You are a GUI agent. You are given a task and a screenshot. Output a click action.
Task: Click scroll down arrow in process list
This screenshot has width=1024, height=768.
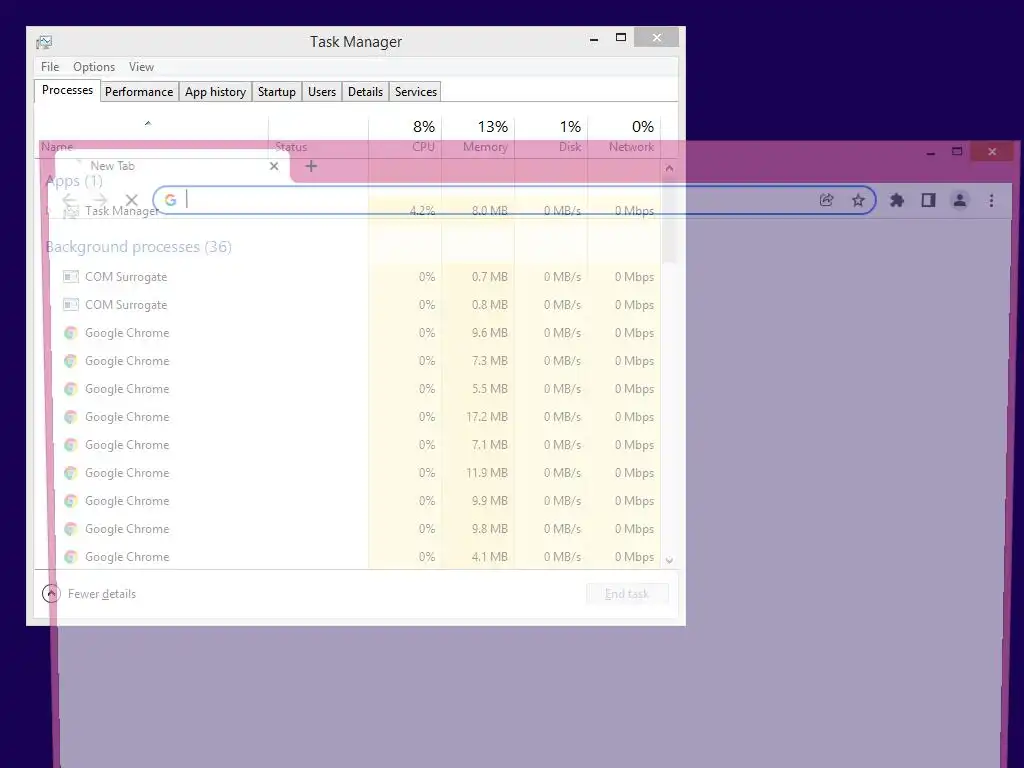point(669,560)
